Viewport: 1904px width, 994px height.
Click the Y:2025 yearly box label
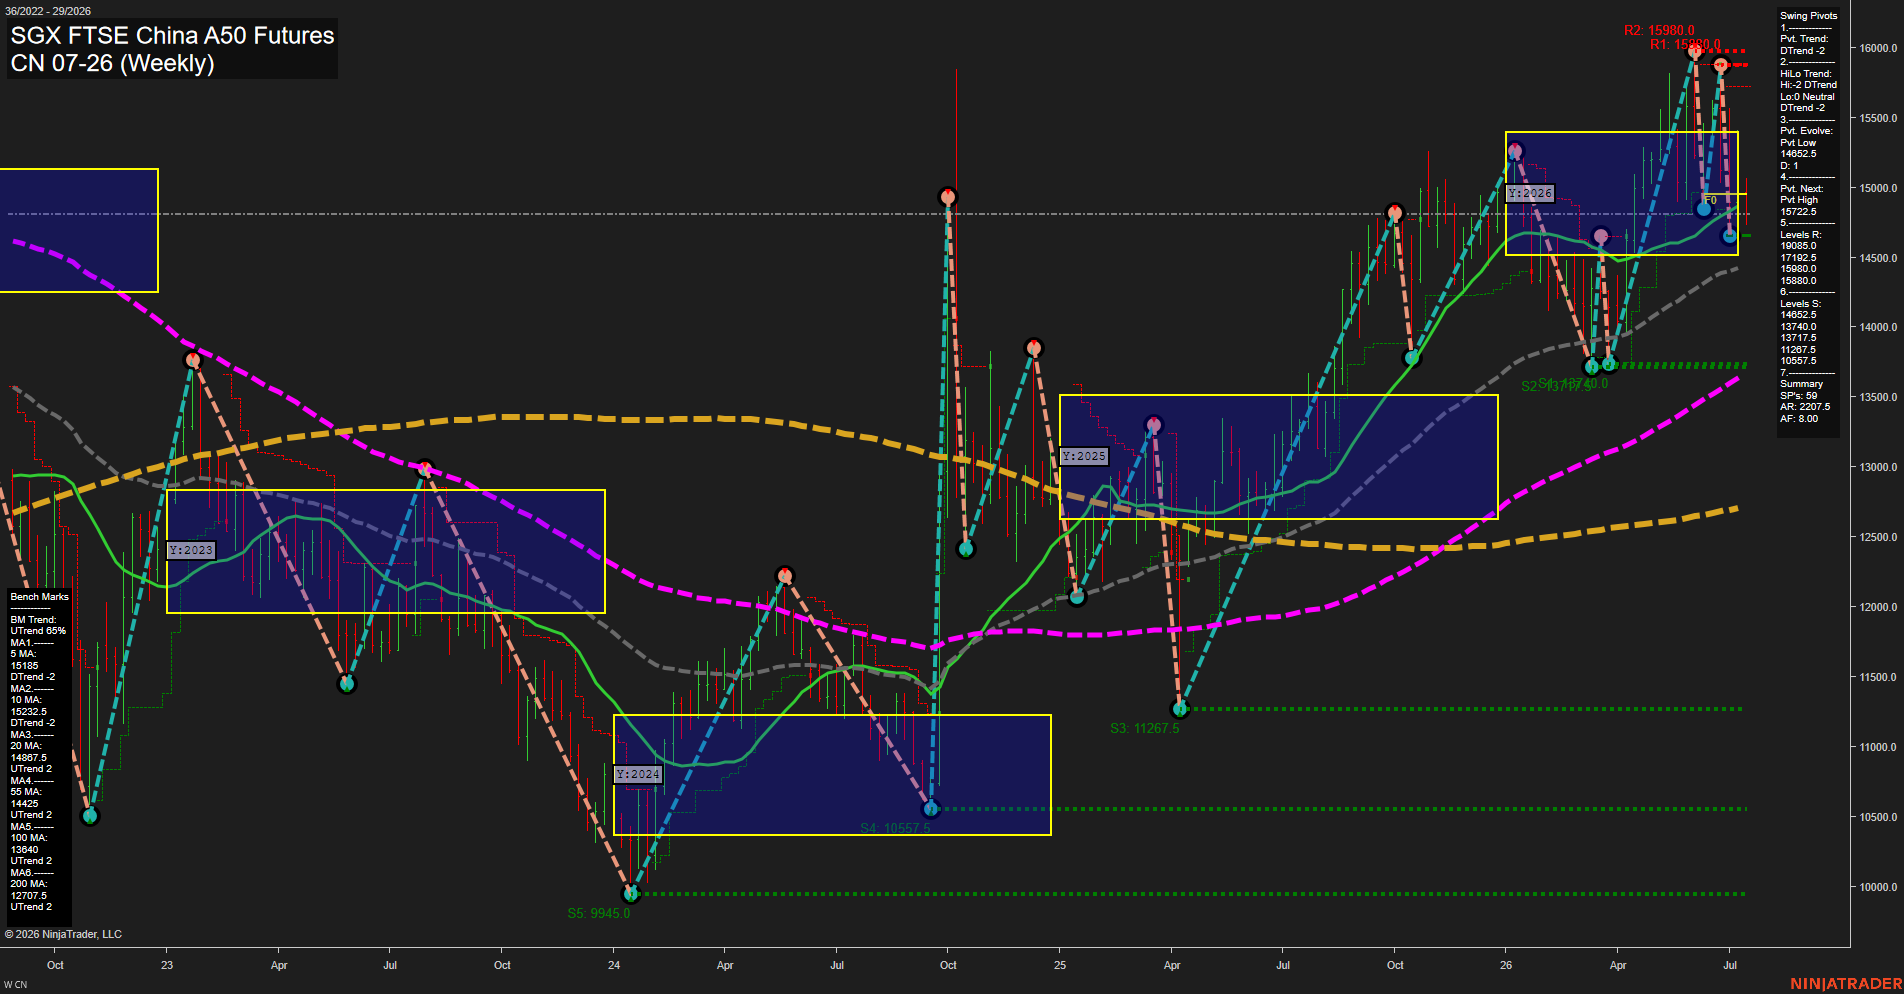[x=1084, y=456]
